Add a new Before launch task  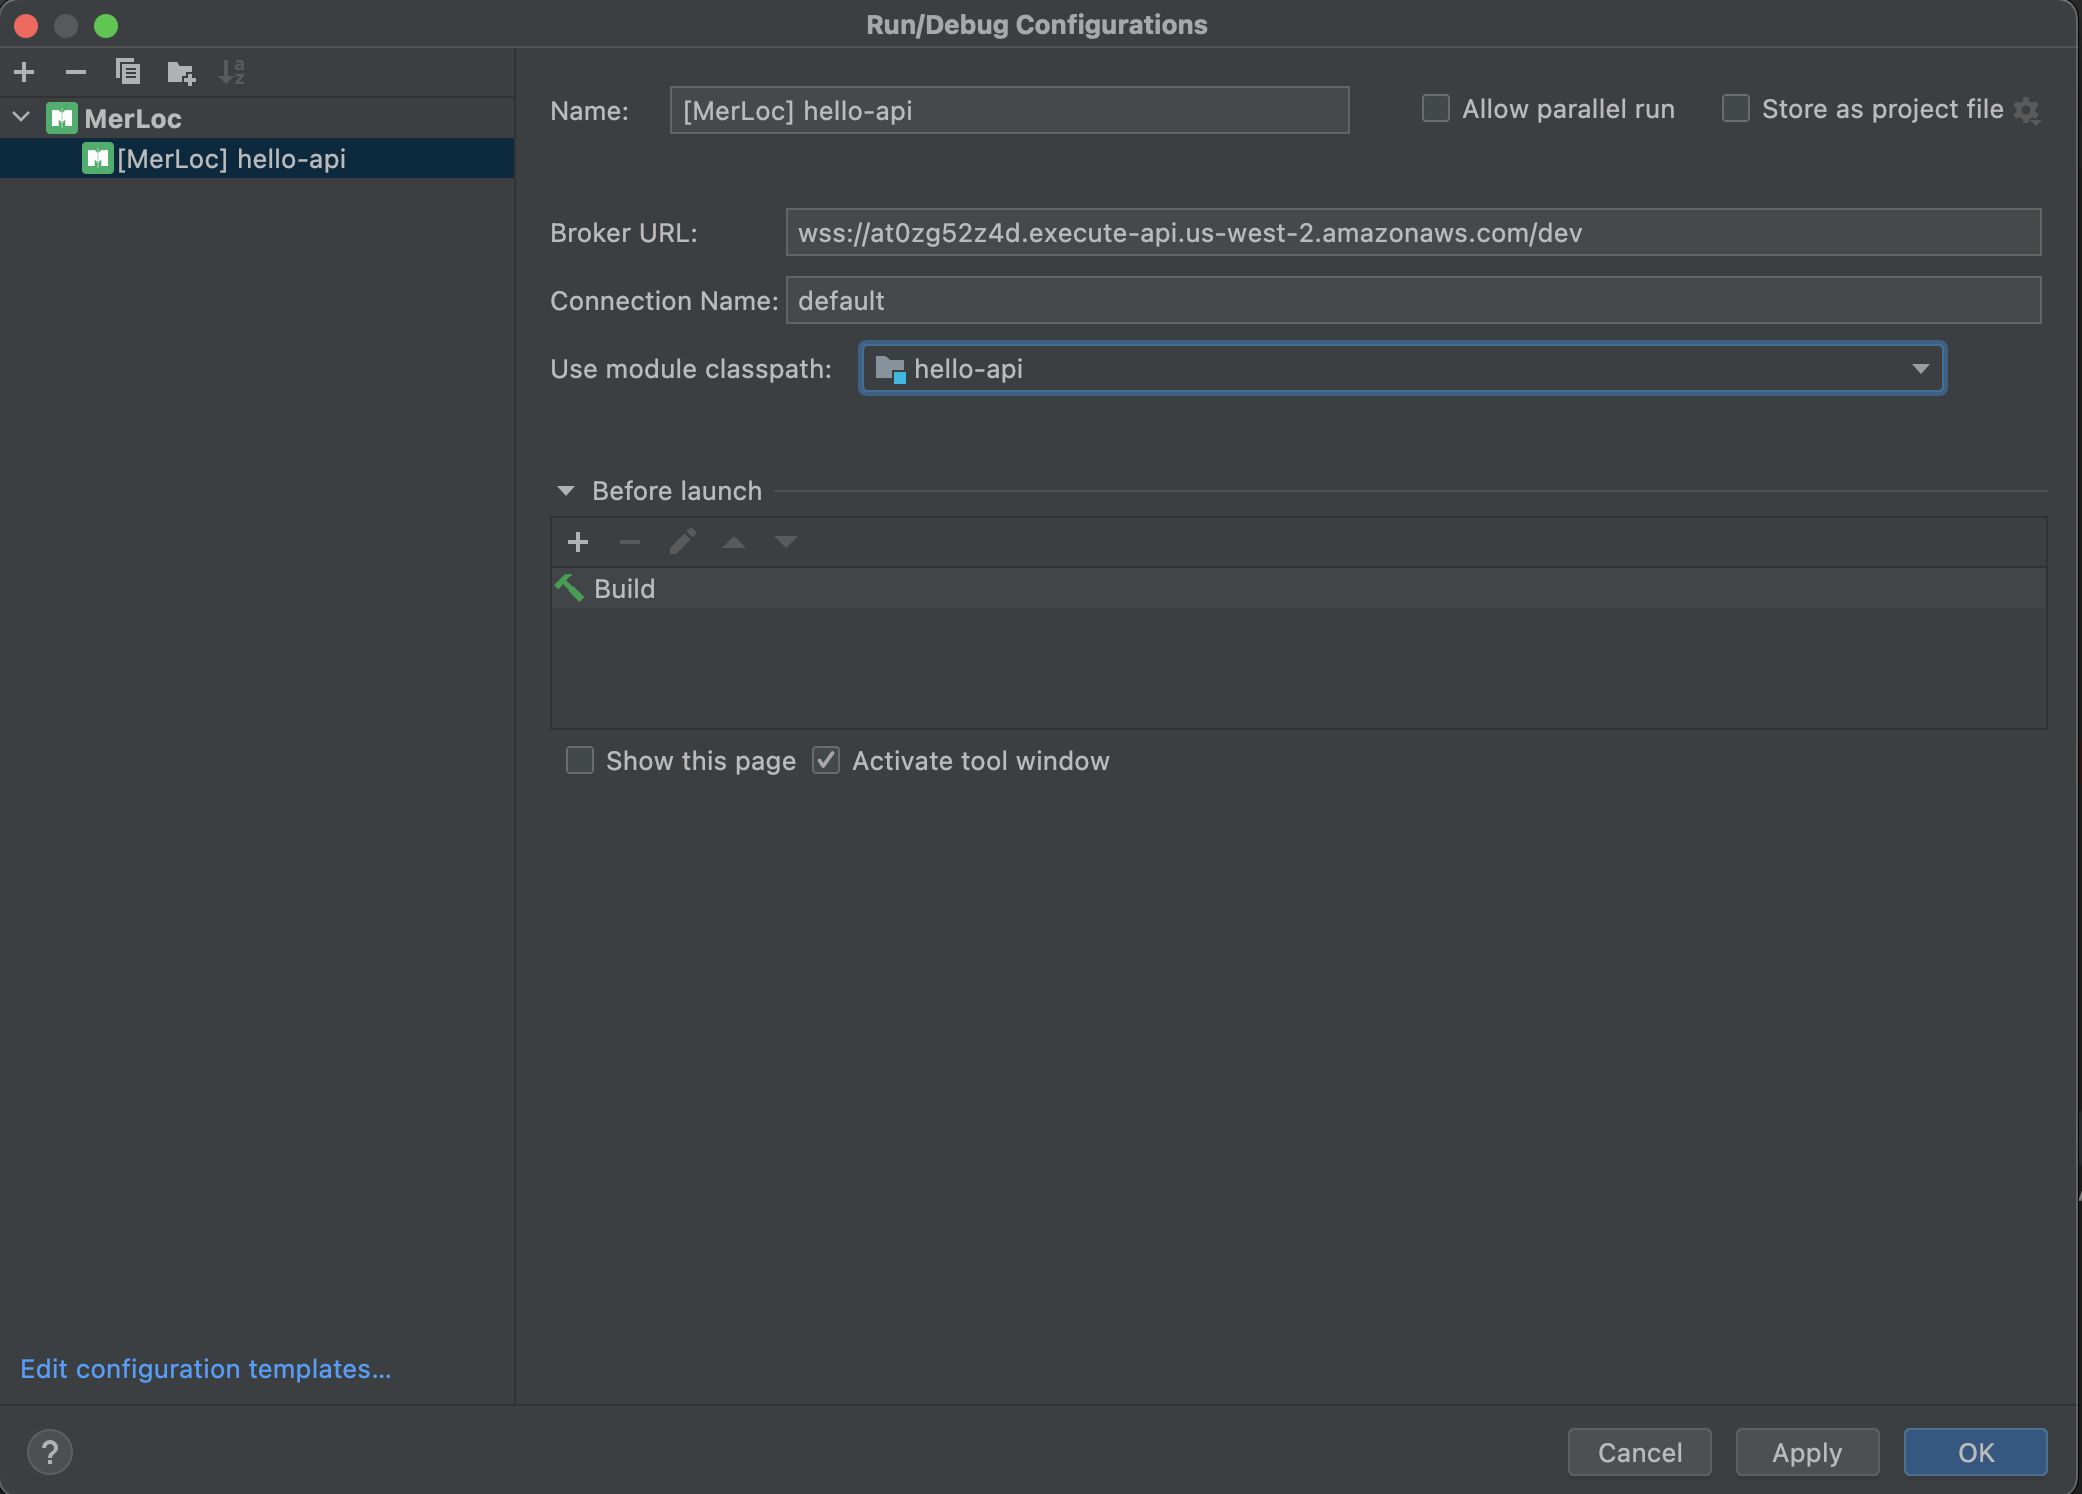tap(578, 542)
